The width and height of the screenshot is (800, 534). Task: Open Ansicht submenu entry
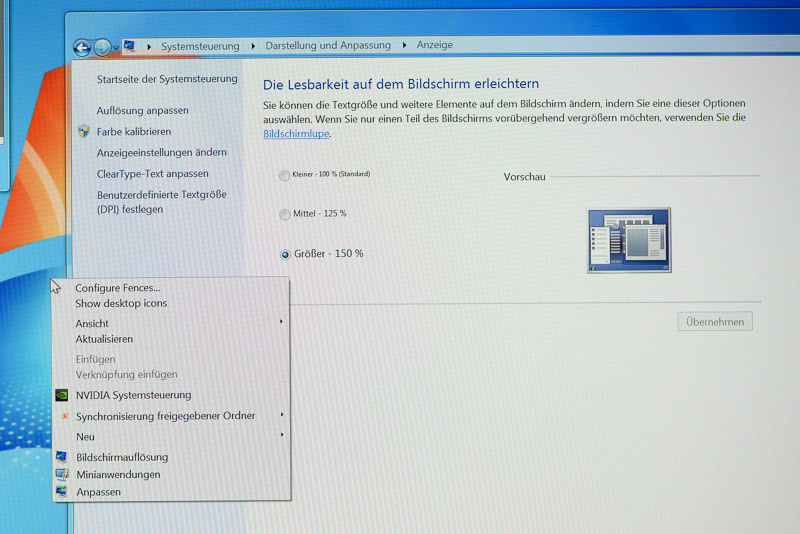click(171, 323)
